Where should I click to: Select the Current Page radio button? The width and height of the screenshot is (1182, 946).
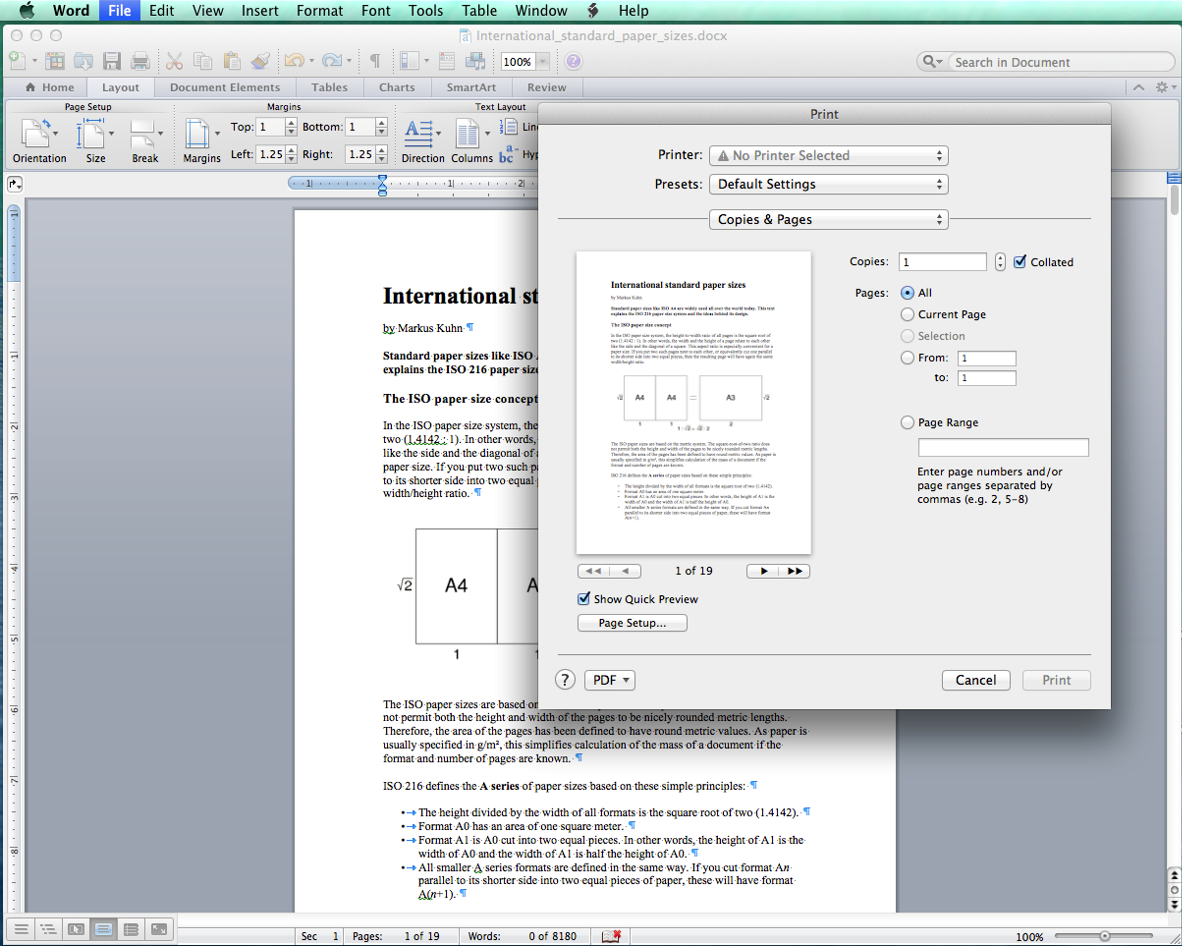[x=907, y=314]
